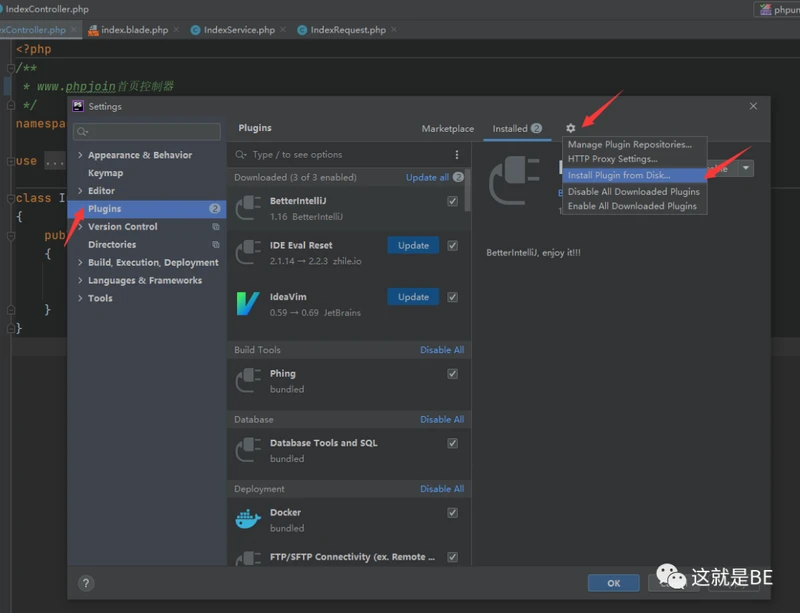The image size is (800, 613).
Task: Click Disable All for Build Tools
Action: coord(442,350)
